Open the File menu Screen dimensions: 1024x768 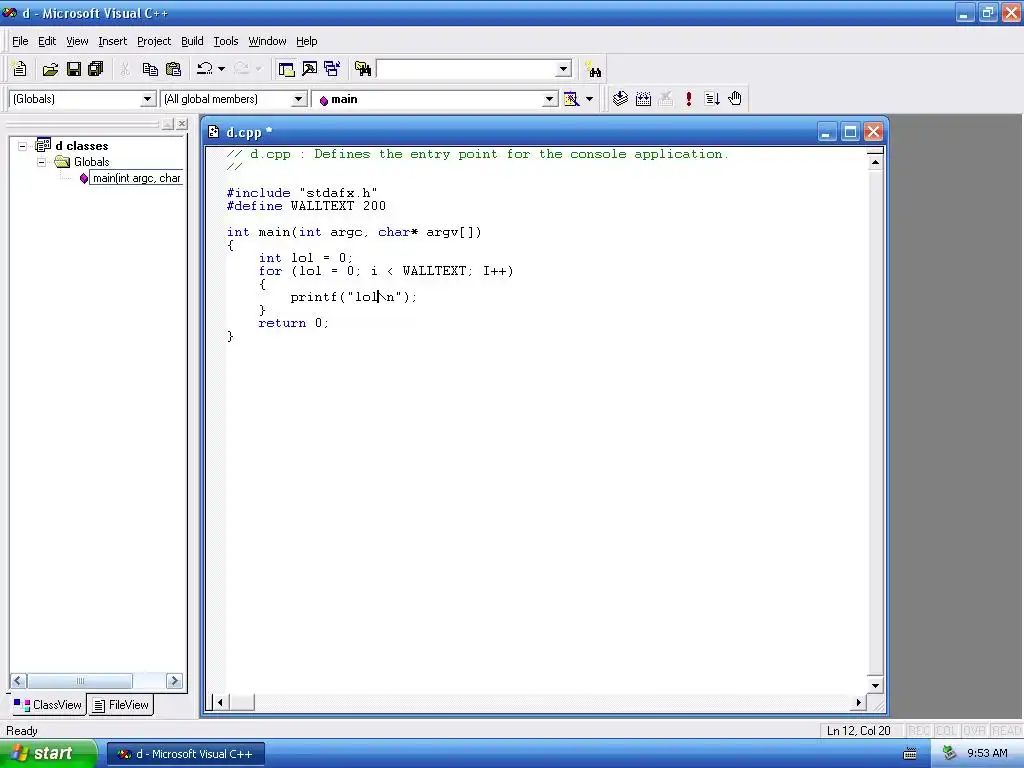(x=20, y=41)
